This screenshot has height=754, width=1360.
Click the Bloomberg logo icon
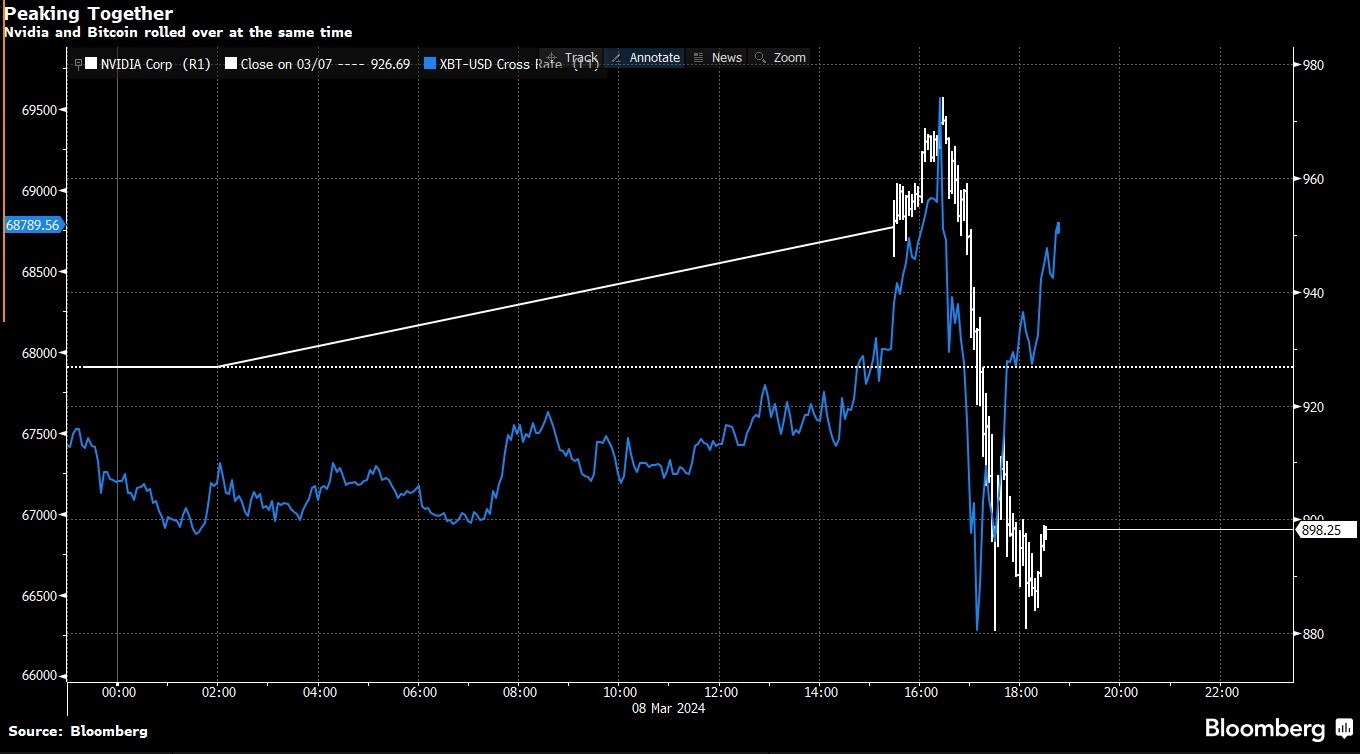pos(1344,729)
